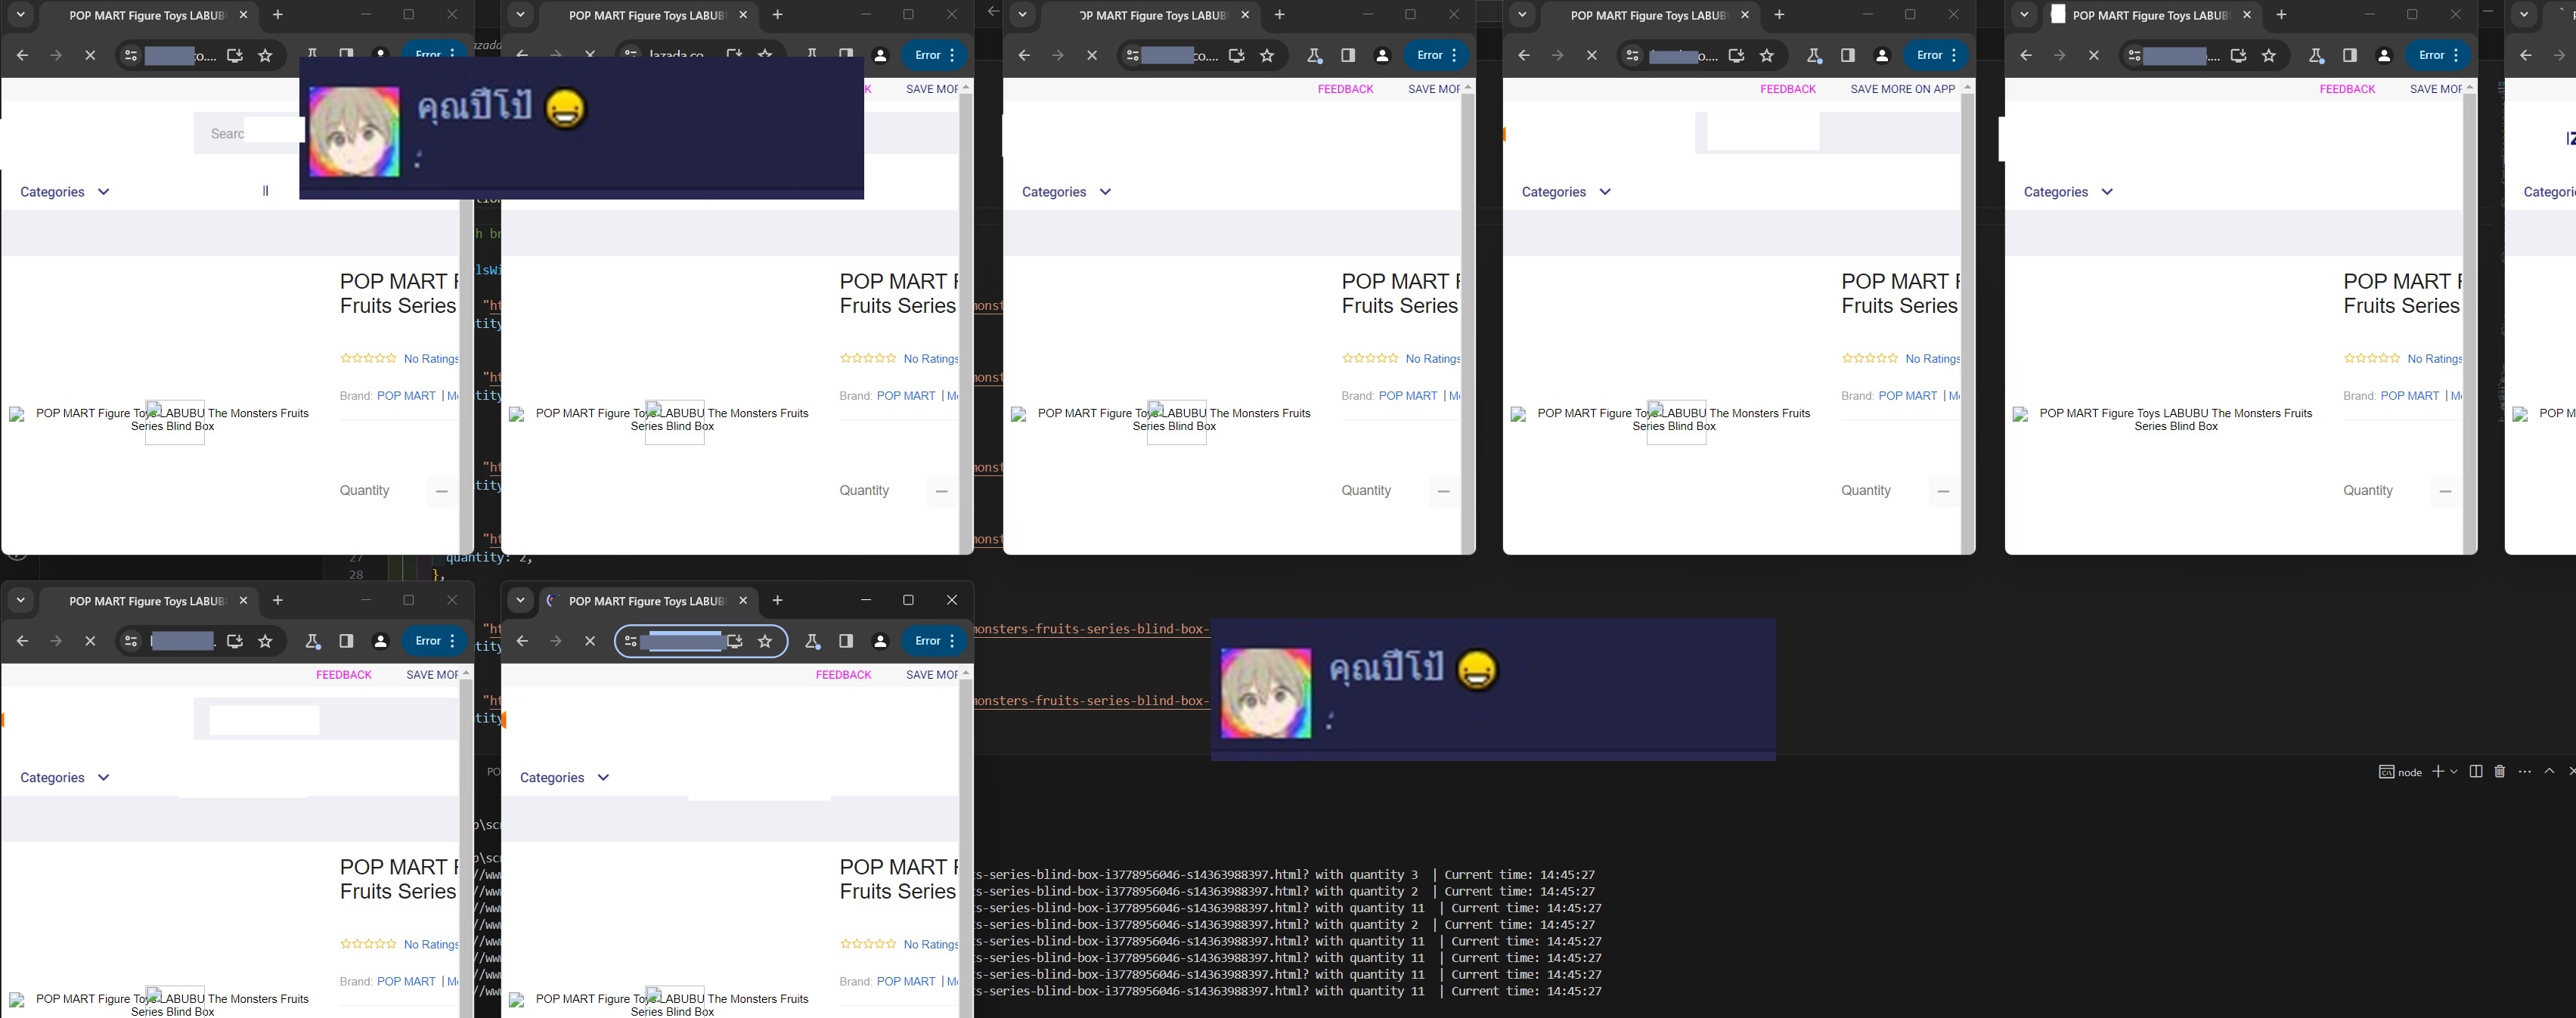Screen dimensions: 2576x1018
Task: Close POP MART tab in second top-row window
Action: pos(743,15)
